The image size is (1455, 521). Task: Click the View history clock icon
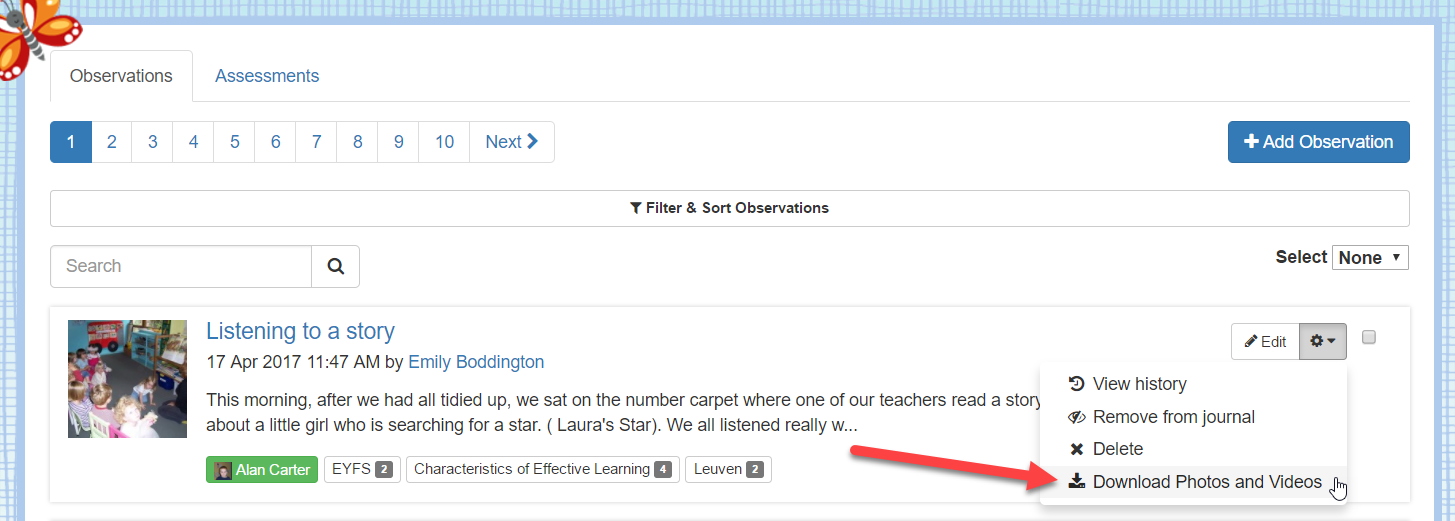coord(1077,384)
